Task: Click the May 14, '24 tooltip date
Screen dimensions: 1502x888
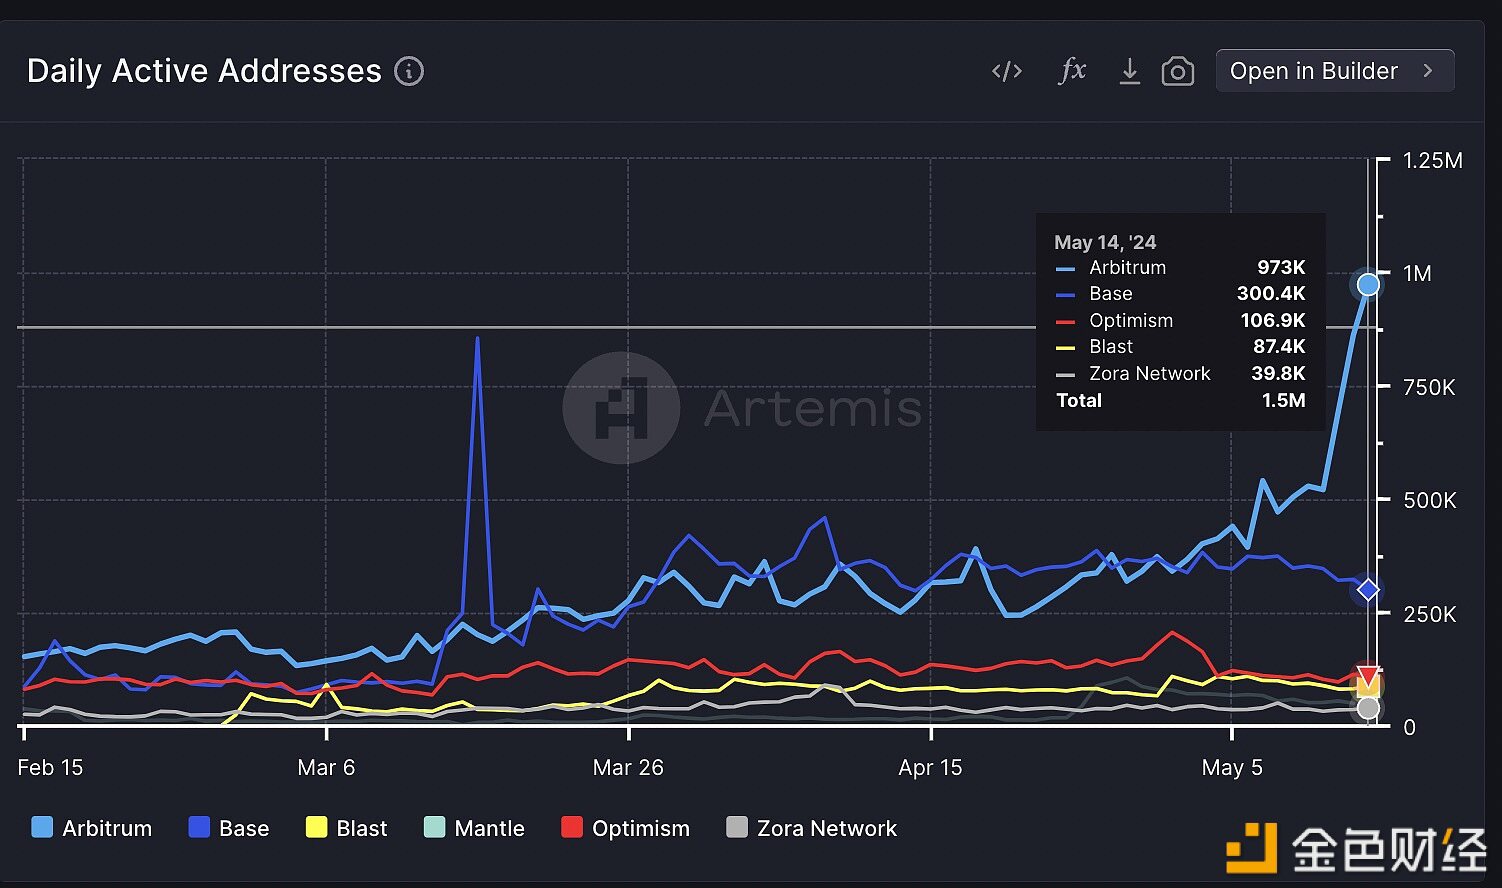Action: pos(1105,242)
